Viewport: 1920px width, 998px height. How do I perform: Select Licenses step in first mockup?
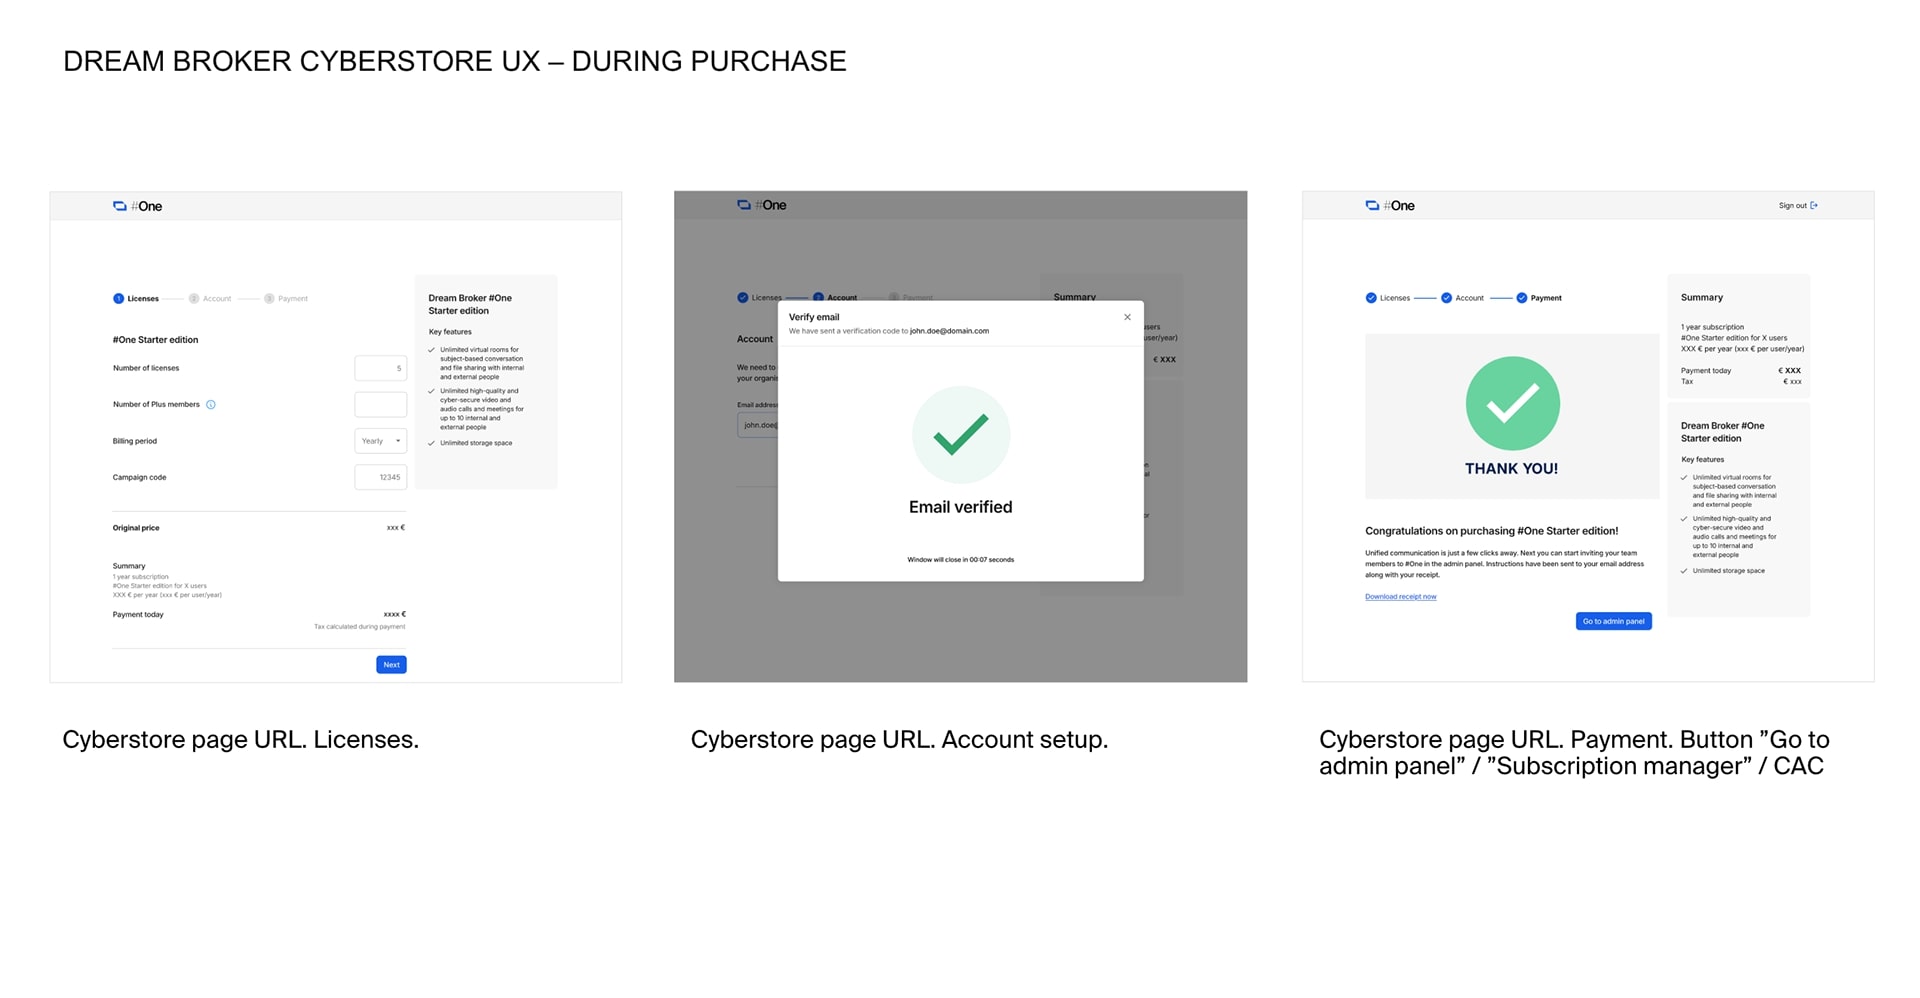point(136,299)
